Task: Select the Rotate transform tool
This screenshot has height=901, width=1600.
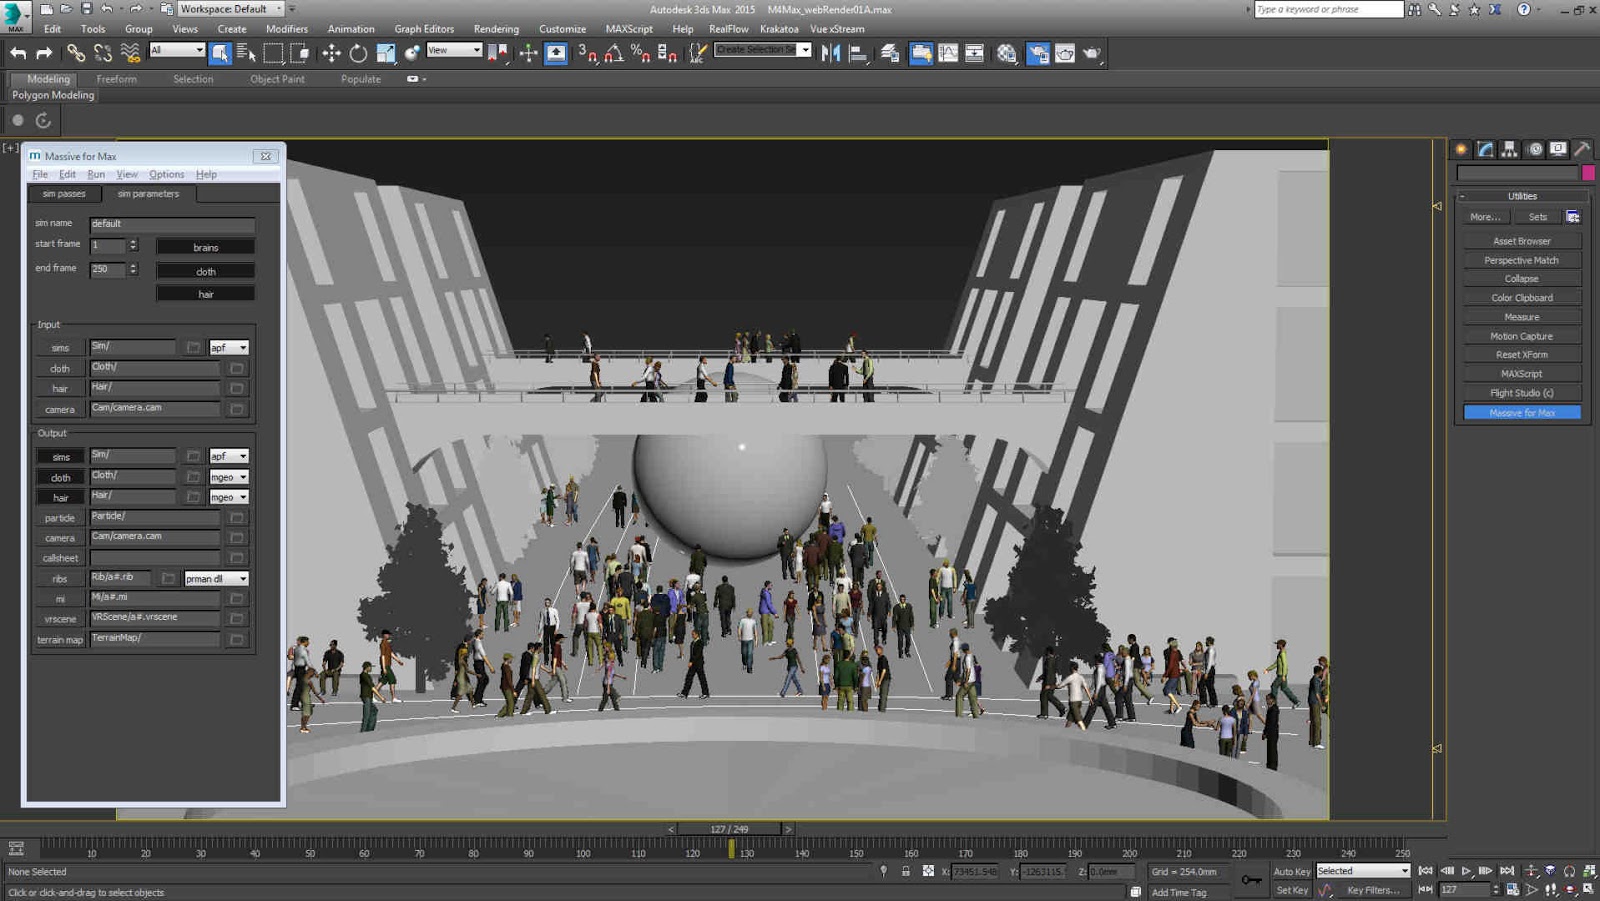Action: [358, 54]
